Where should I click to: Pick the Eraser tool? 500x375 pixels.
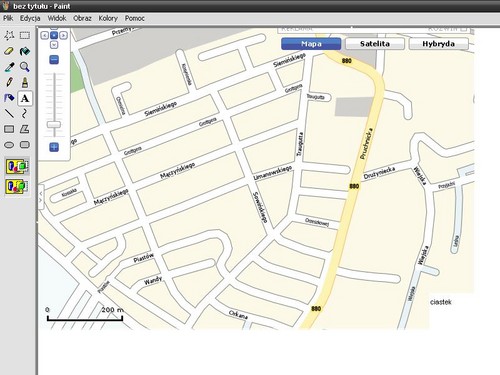point(9,51)
